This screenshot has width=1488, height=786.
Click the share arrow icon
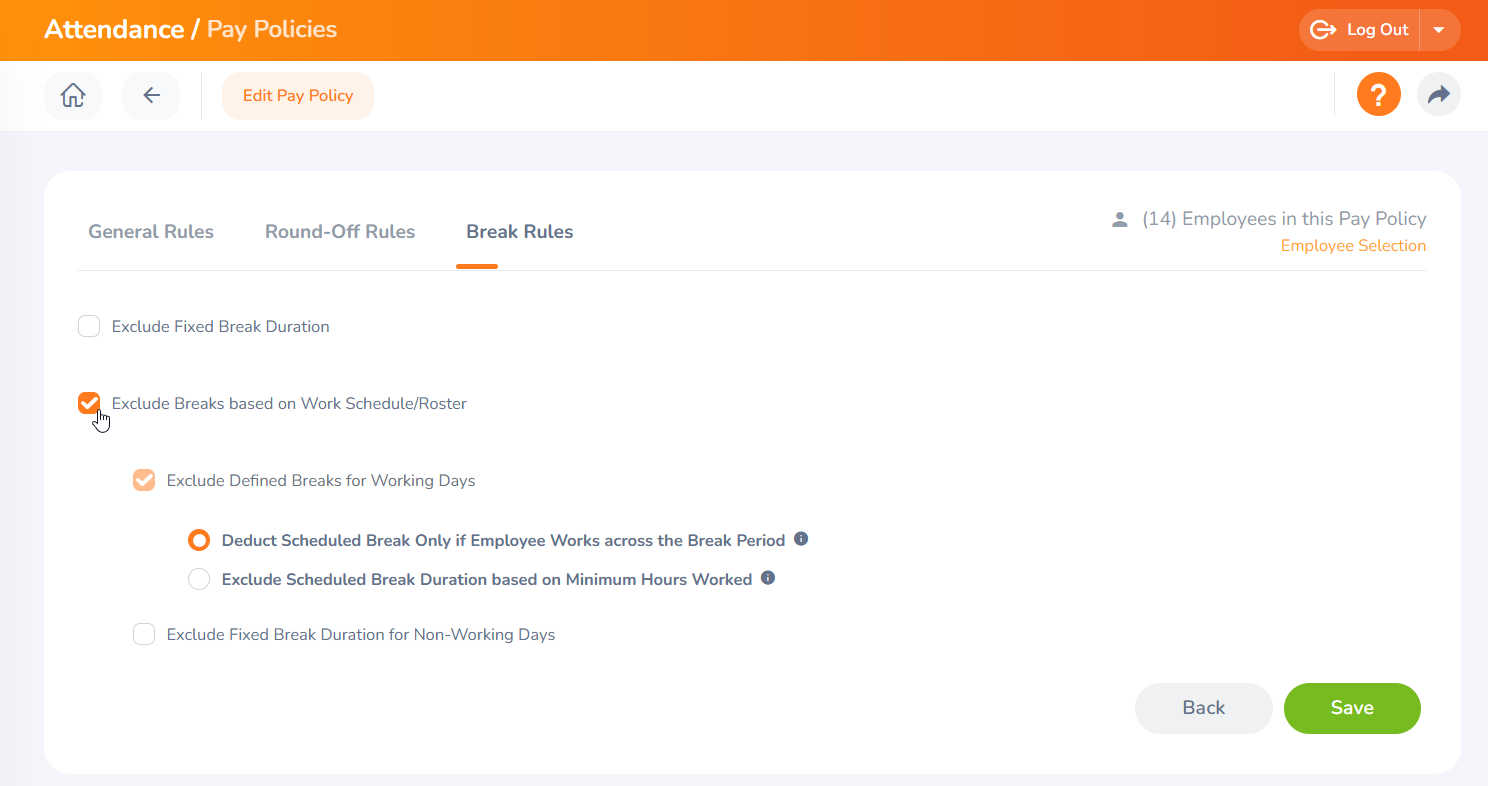(x=1438, y=96)
